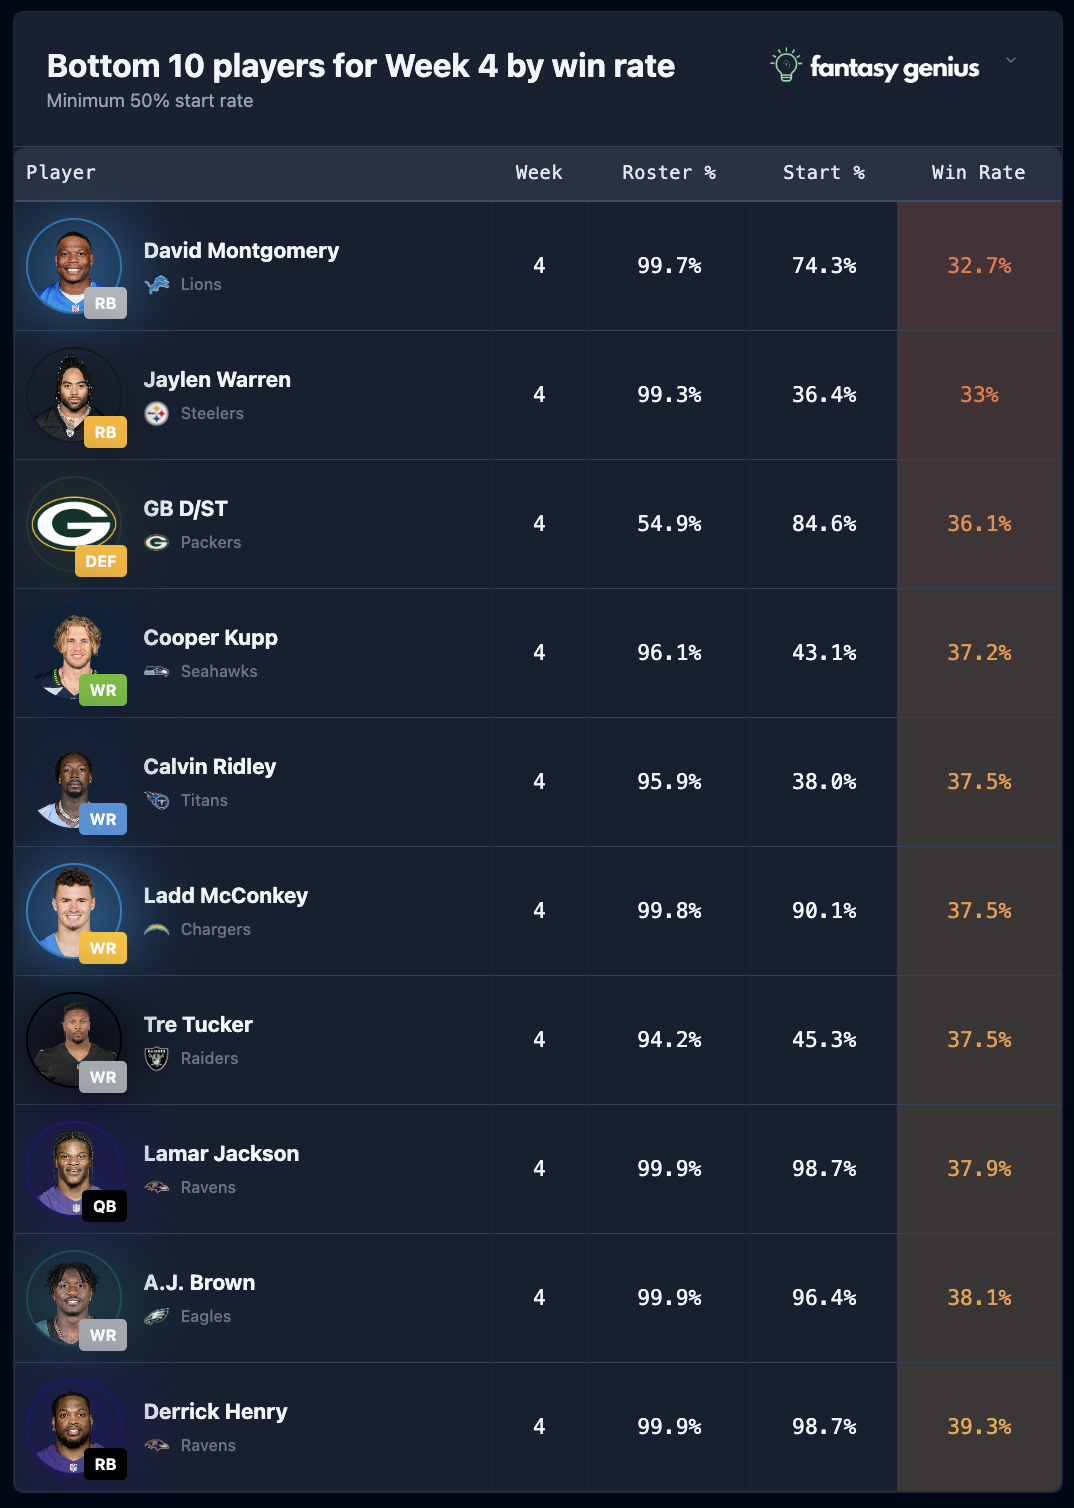Screen dimensions: 1074x1508
Task: Sort table by Win Rate column header
Action: pyautogui.click(x=978, y=173)
